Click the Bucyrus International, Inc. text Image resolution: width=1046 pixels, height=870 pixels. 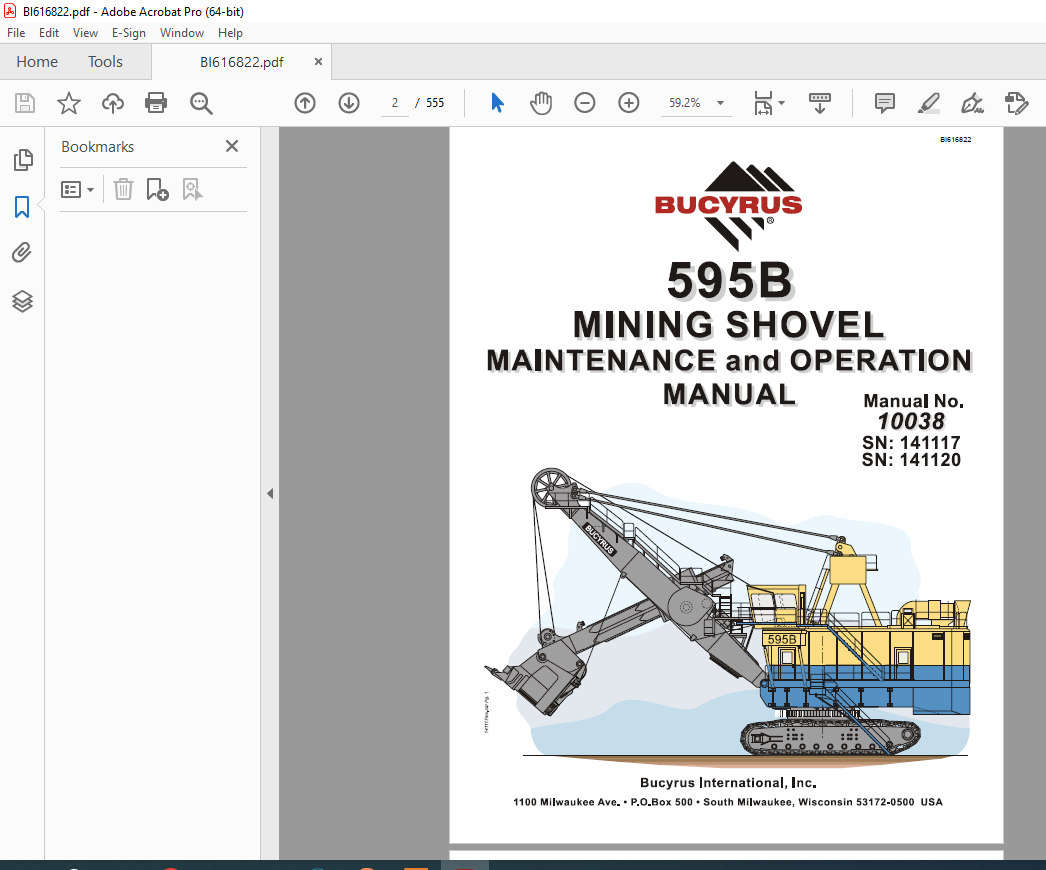[728, 783]
